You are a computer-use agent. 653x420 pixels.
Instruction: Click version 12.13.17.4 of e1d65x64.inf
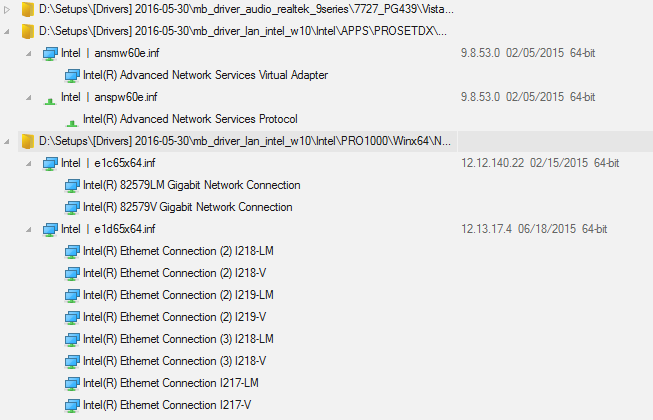coord(486,229)
